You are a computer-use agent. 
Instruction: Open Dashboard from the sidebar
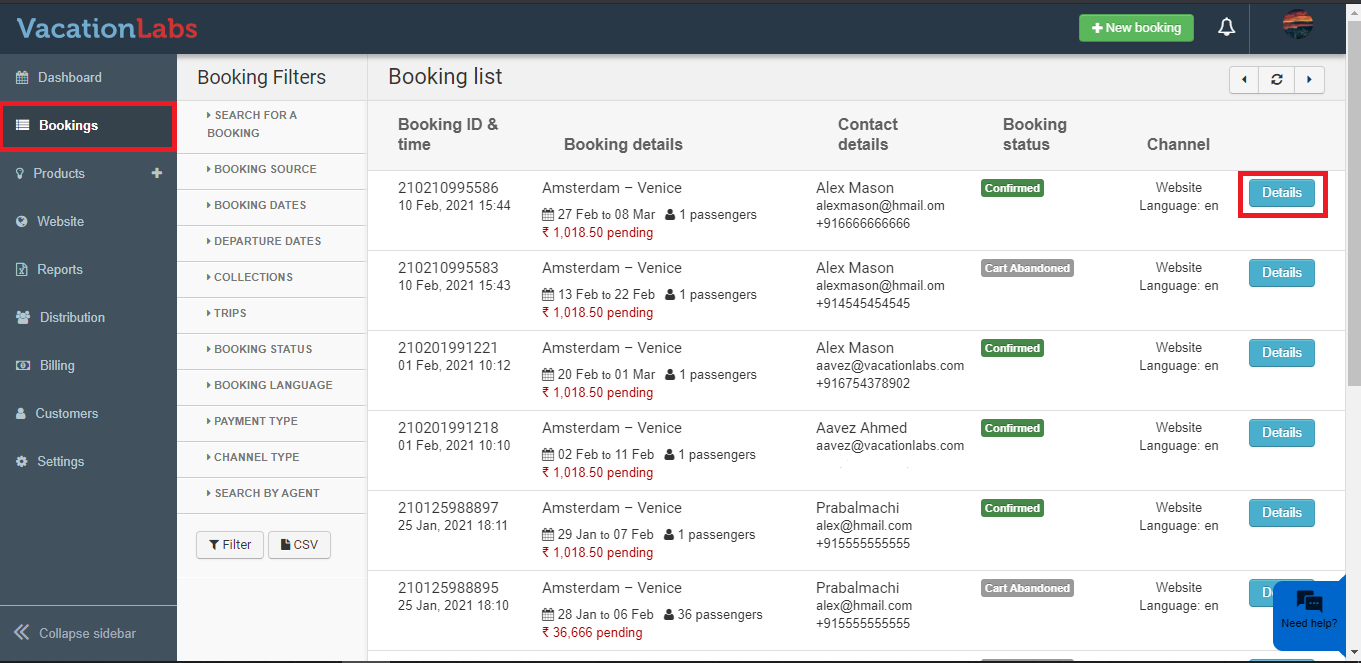coord(69,77)
